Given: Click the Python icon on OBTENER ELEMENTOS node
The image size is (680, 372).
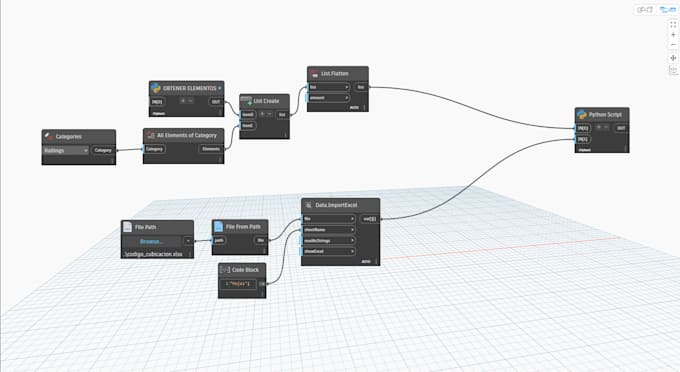Looking at the screenshot, I should click(x=156, y=88).
